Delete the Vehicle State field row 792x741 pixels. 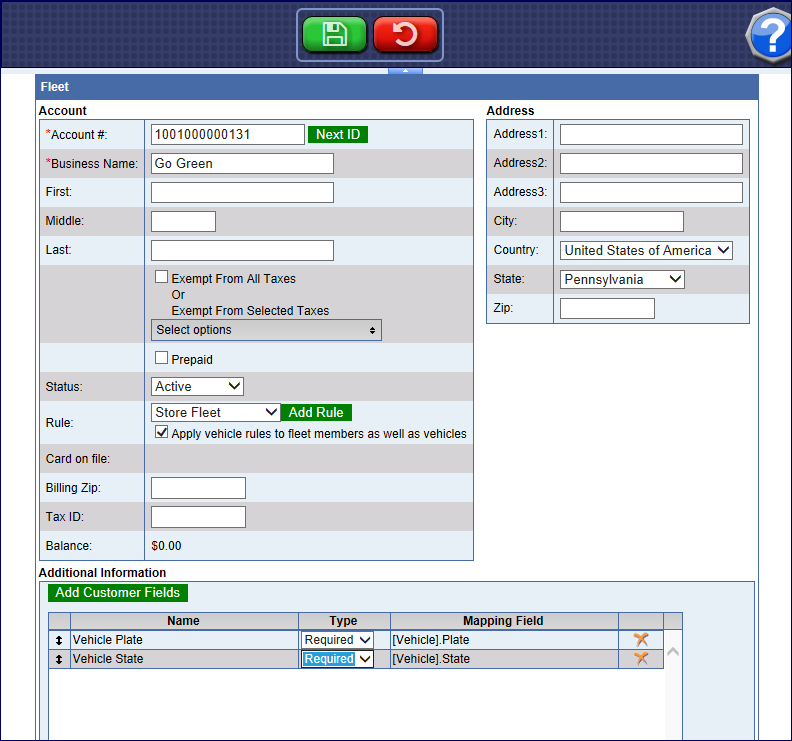tap(641, 659)
